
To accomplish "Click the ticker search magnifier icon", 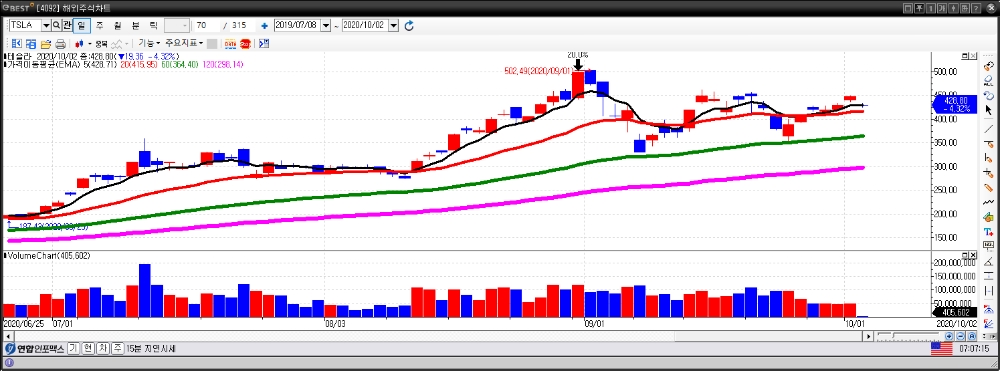I will [56, 25].
